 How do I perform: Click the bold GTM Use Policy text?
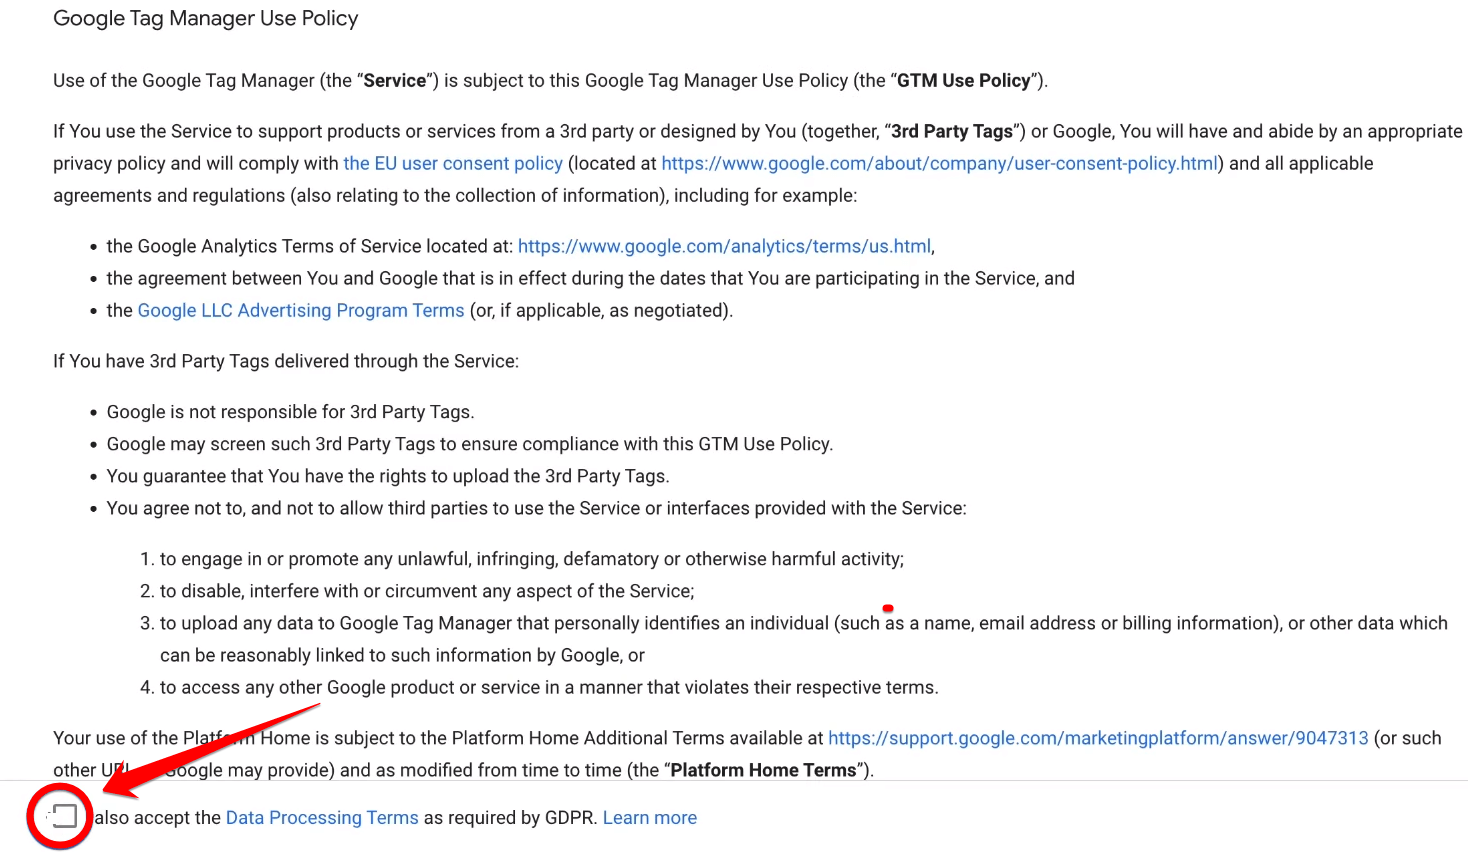coord(963,81)
